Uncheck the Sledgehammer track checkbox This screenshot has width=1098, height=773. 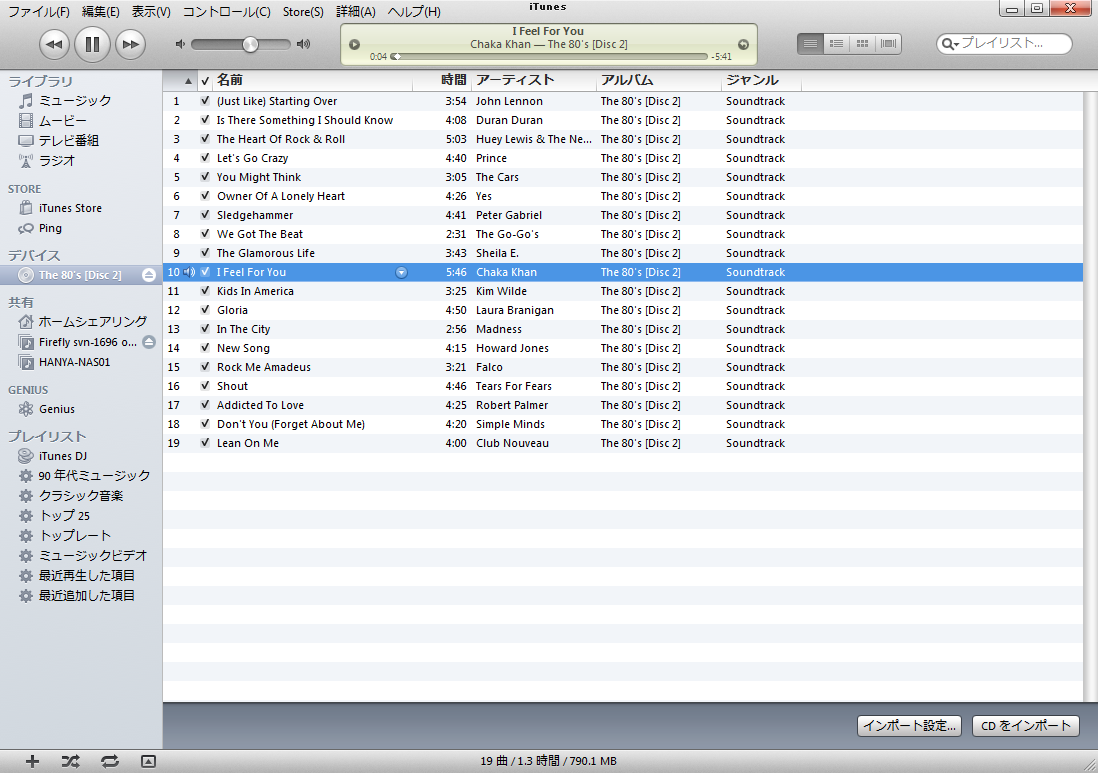[x=205, y=215]
